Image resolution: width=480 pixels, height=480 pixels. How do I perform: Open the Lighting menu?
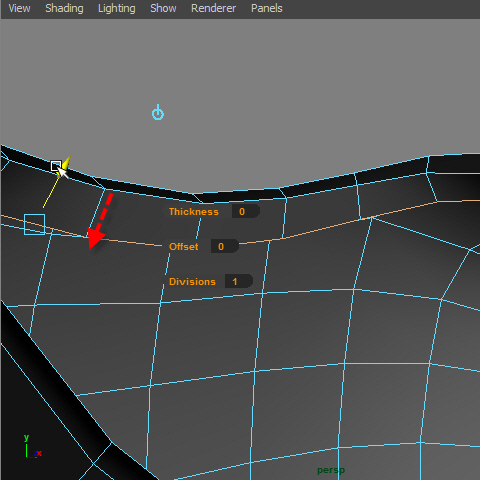(x=117, y=8)
